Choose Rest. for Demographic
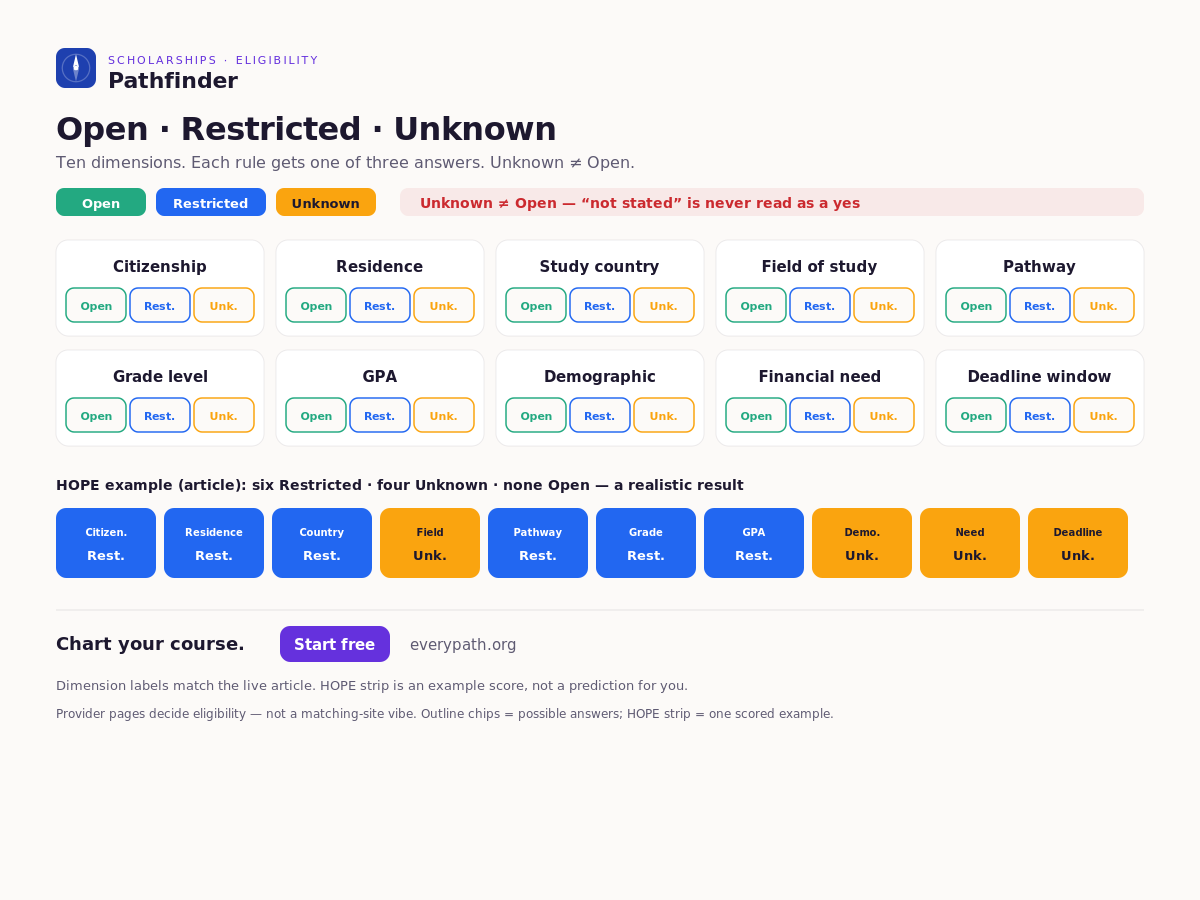Screen dimensions: 1200x900 click(x=600, y=415)
